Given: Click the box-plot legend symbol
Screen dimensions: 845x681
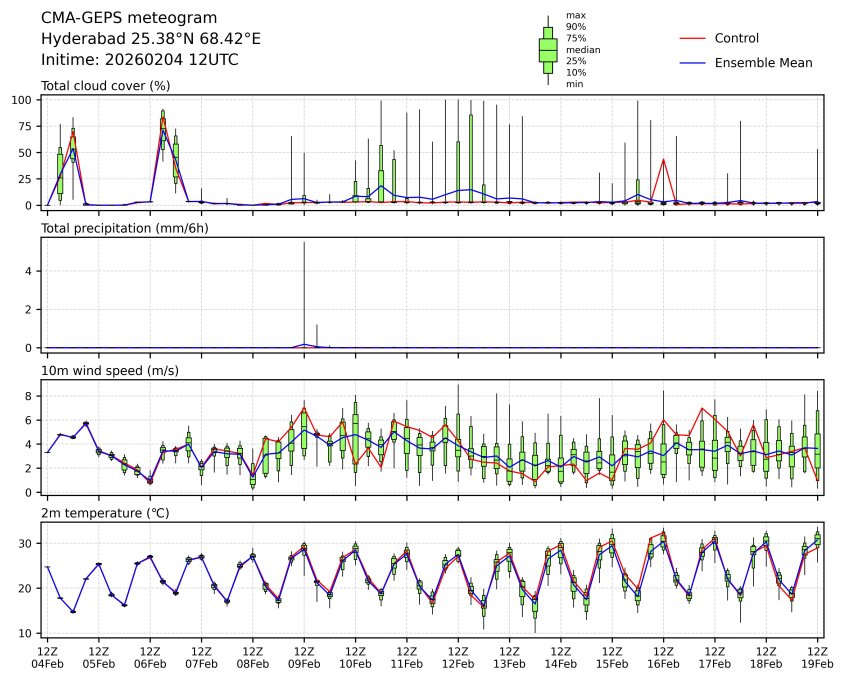Looking at the screenshot, I should [x=548, y=50].
